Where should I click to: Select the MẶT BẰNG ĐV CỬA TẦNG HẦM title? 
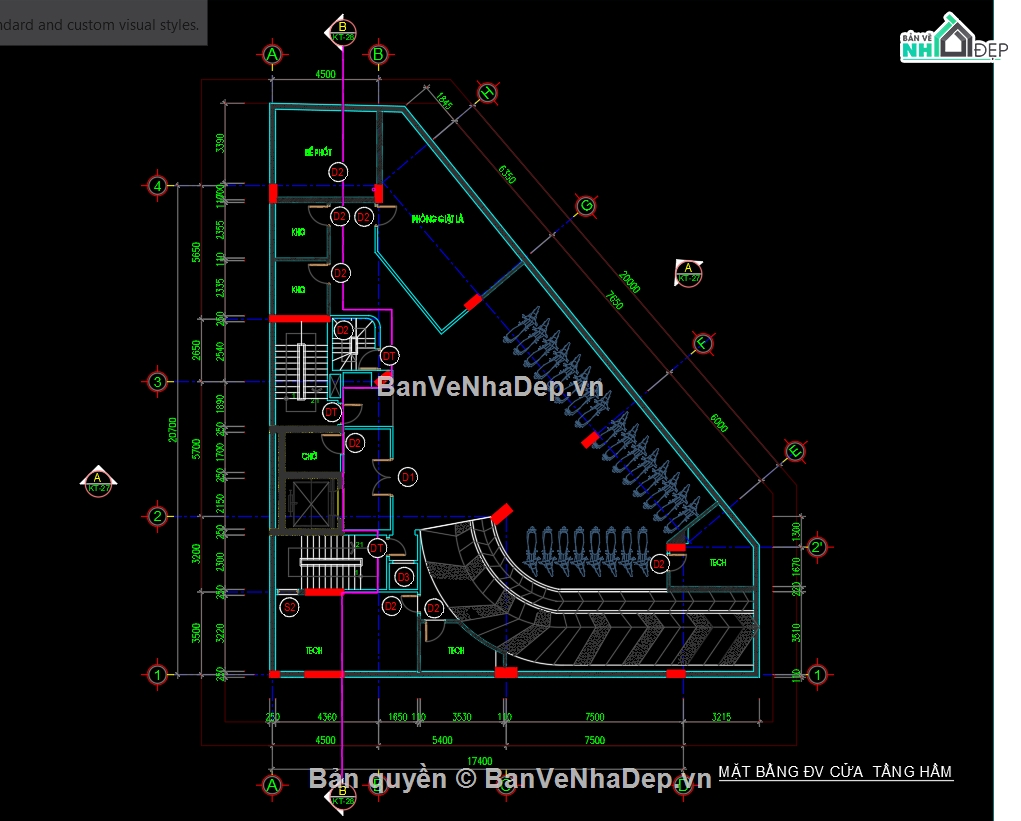(835, 772)
